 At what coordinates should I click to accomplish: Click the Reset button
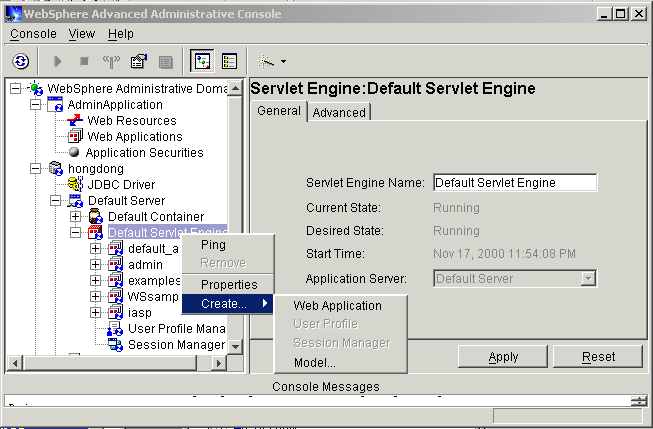click(x=598, y=357)
